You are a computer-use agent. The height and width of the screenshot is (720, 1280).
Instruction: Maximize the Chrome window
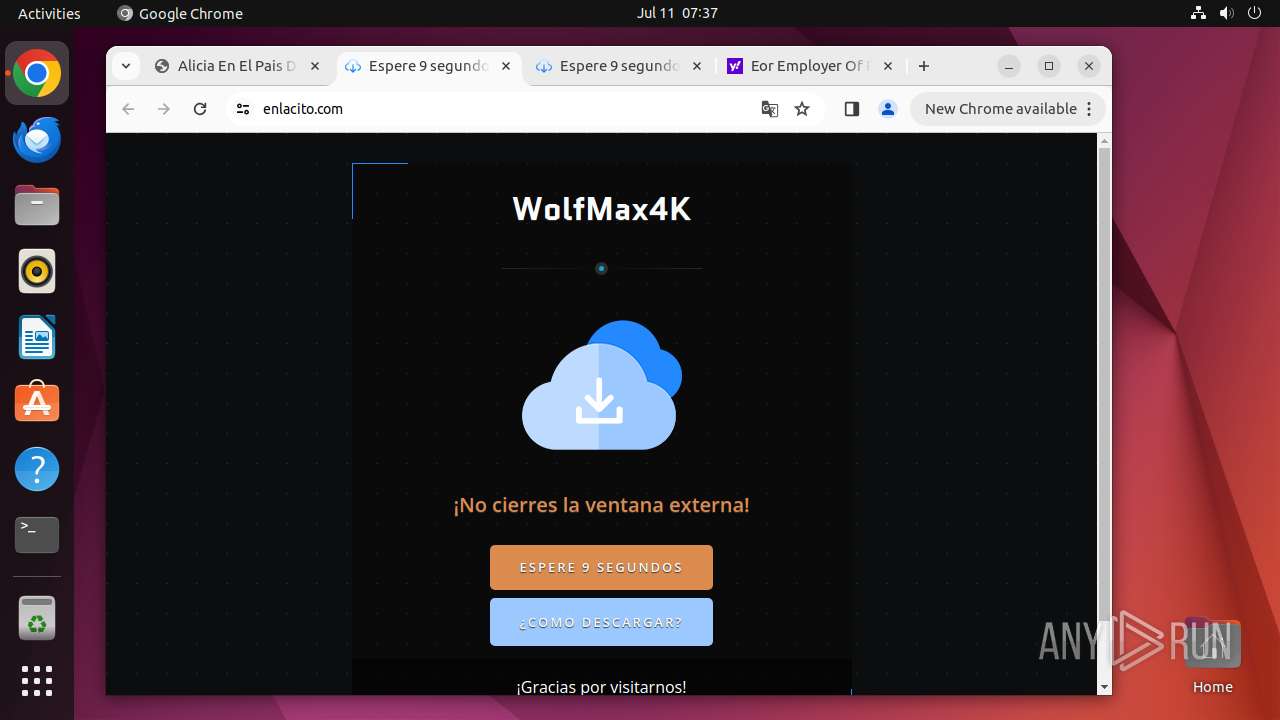[1049, 66]
